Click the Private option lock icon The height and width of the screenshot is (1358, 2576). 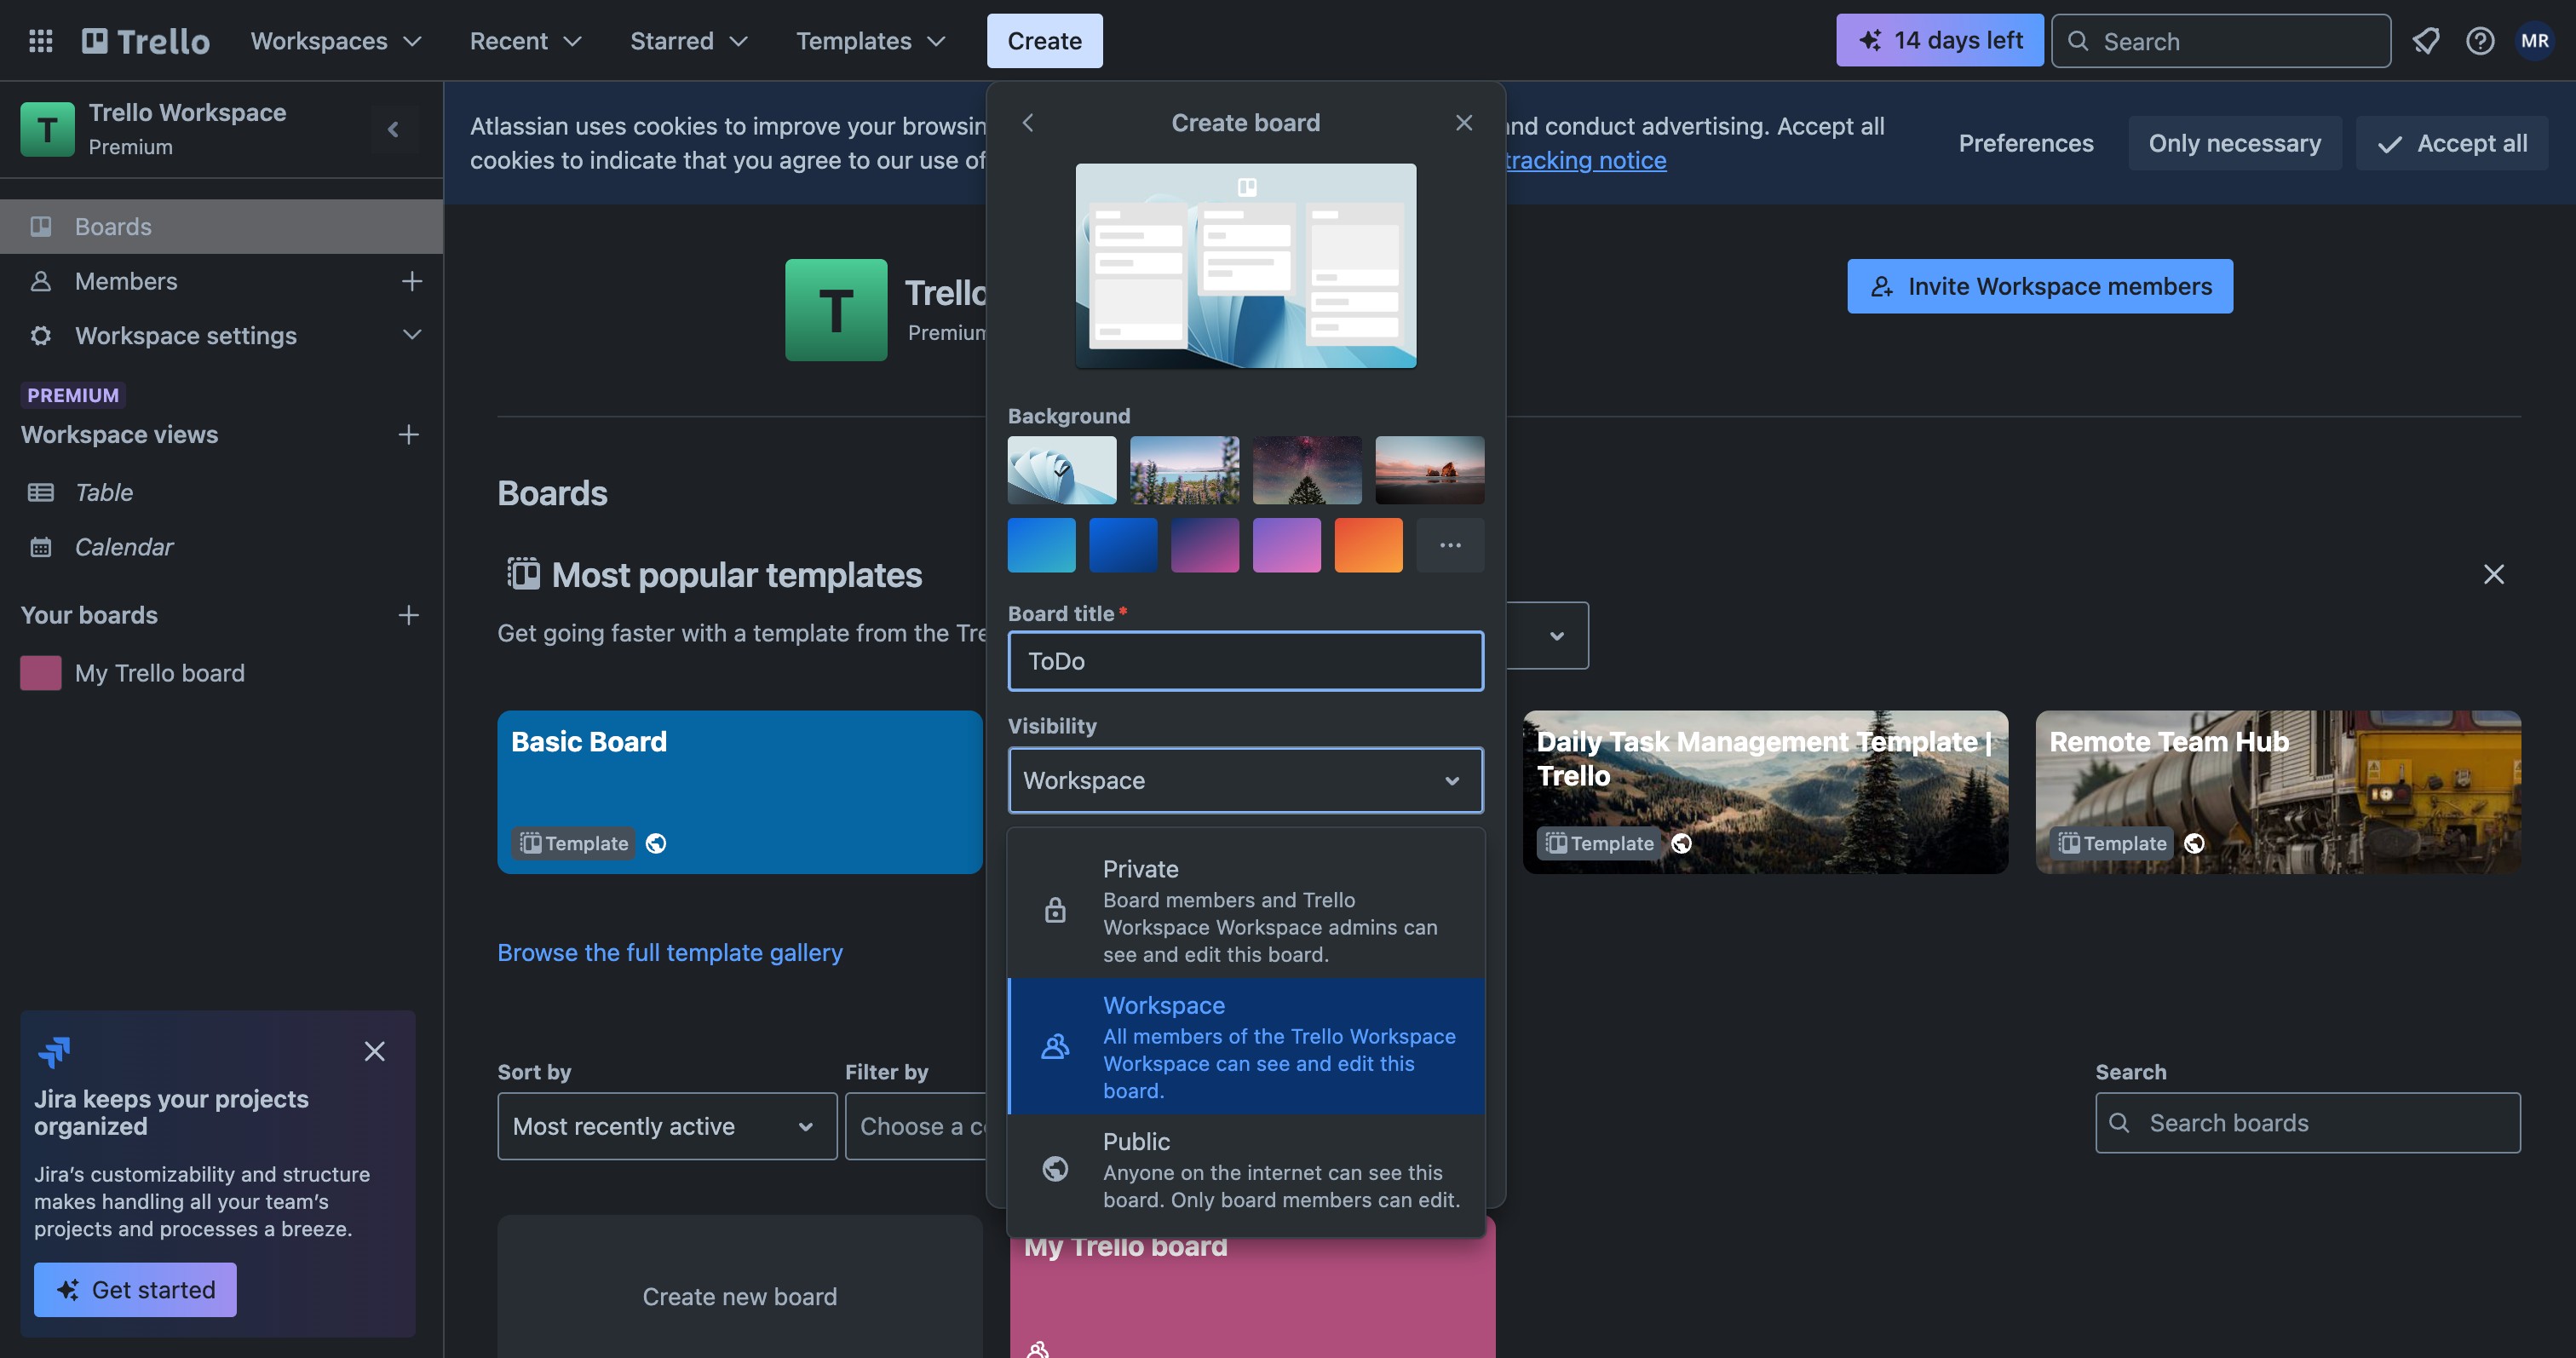click(x=1055, y=910)
